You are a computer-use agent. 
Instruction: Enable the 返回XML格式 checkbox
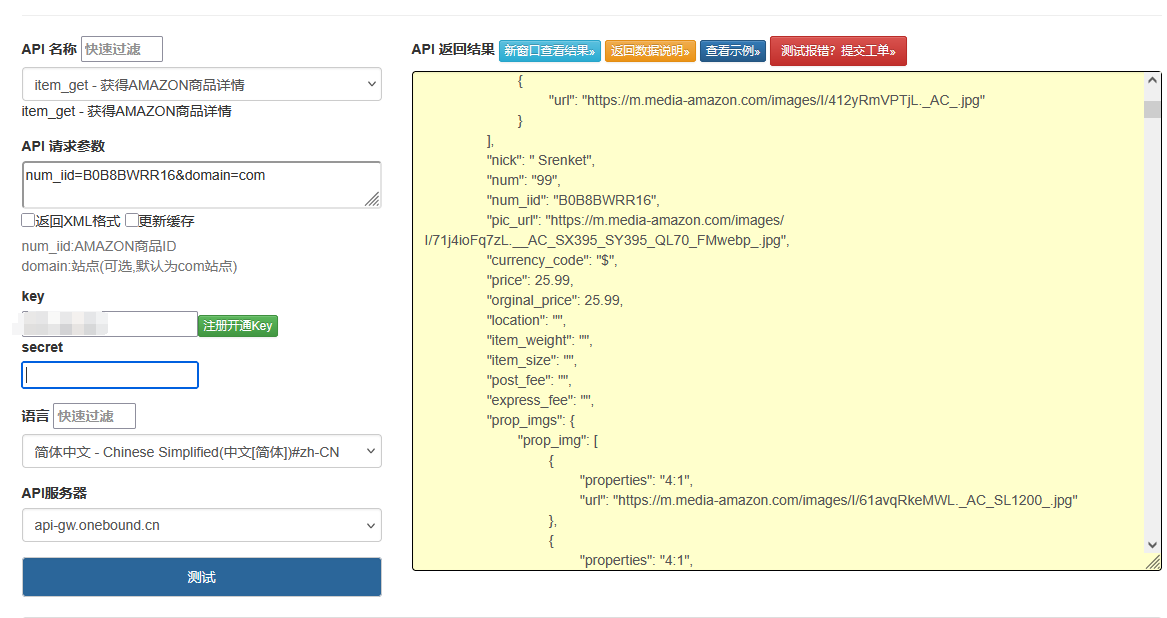(x=28, y=220)
